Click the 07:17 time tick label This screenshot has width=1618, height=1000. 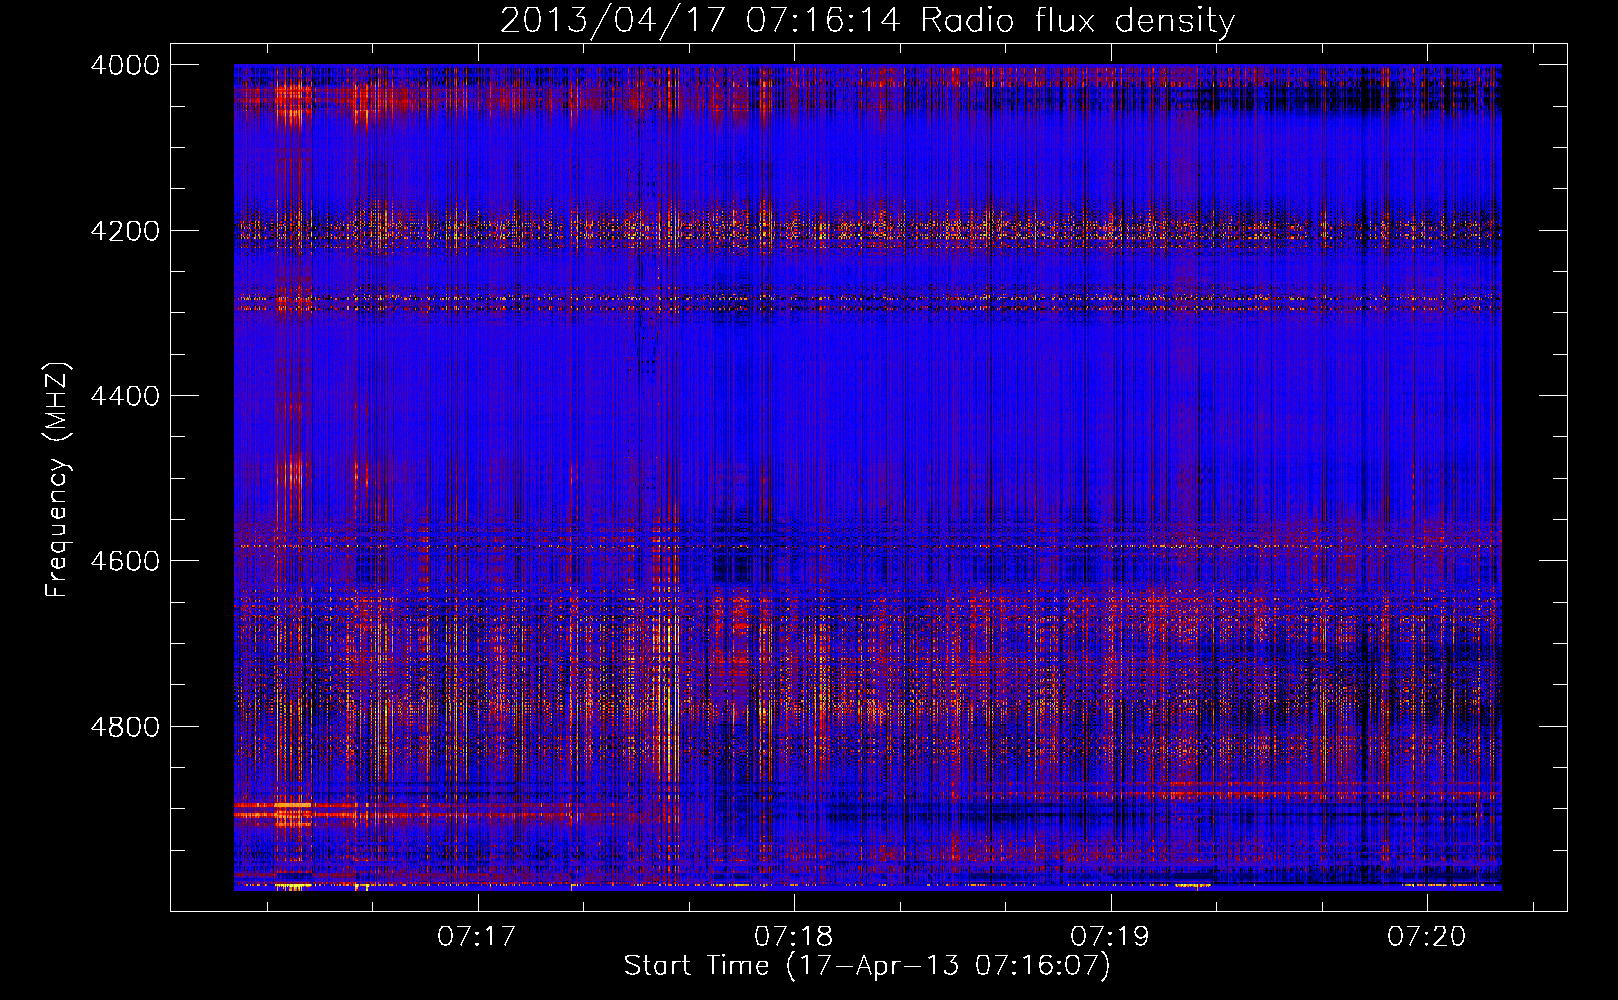(477, 936)
